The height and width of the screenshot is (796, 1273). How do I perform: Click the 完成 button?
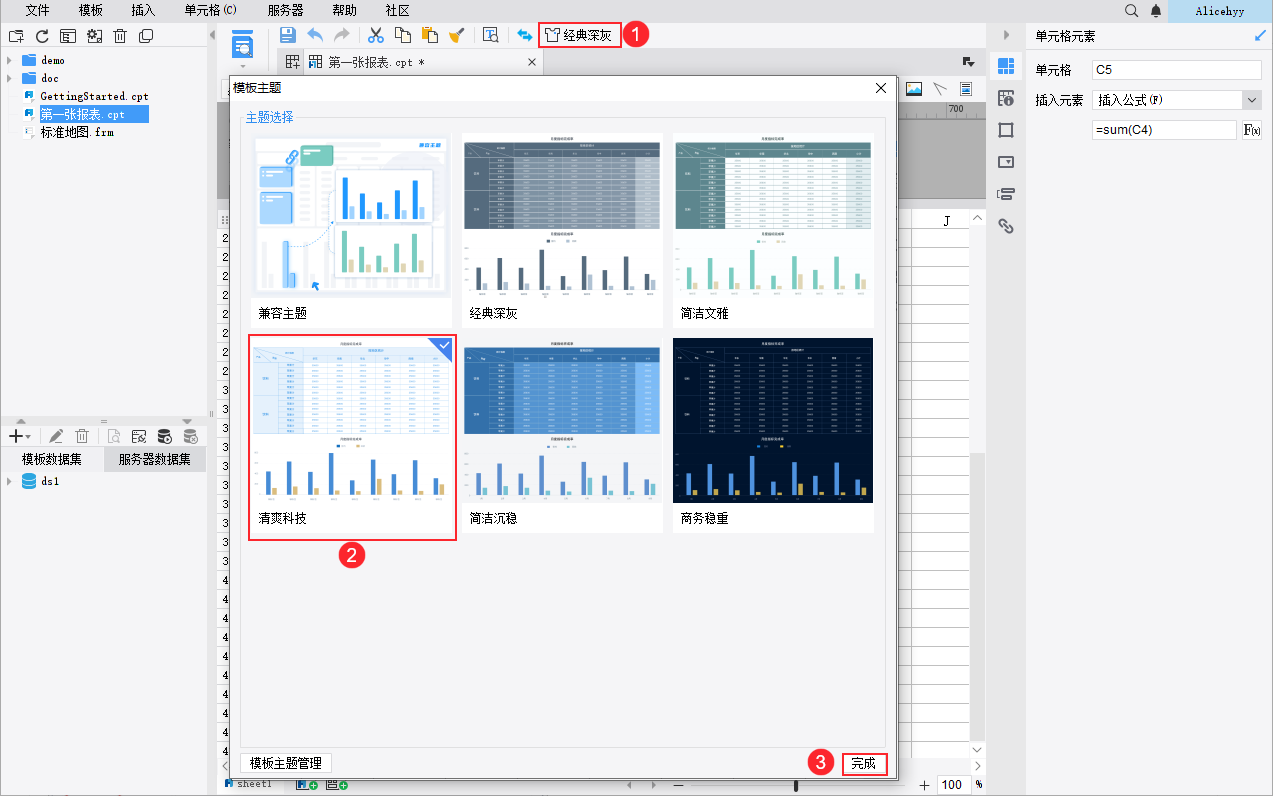click(x=864, y=763)
